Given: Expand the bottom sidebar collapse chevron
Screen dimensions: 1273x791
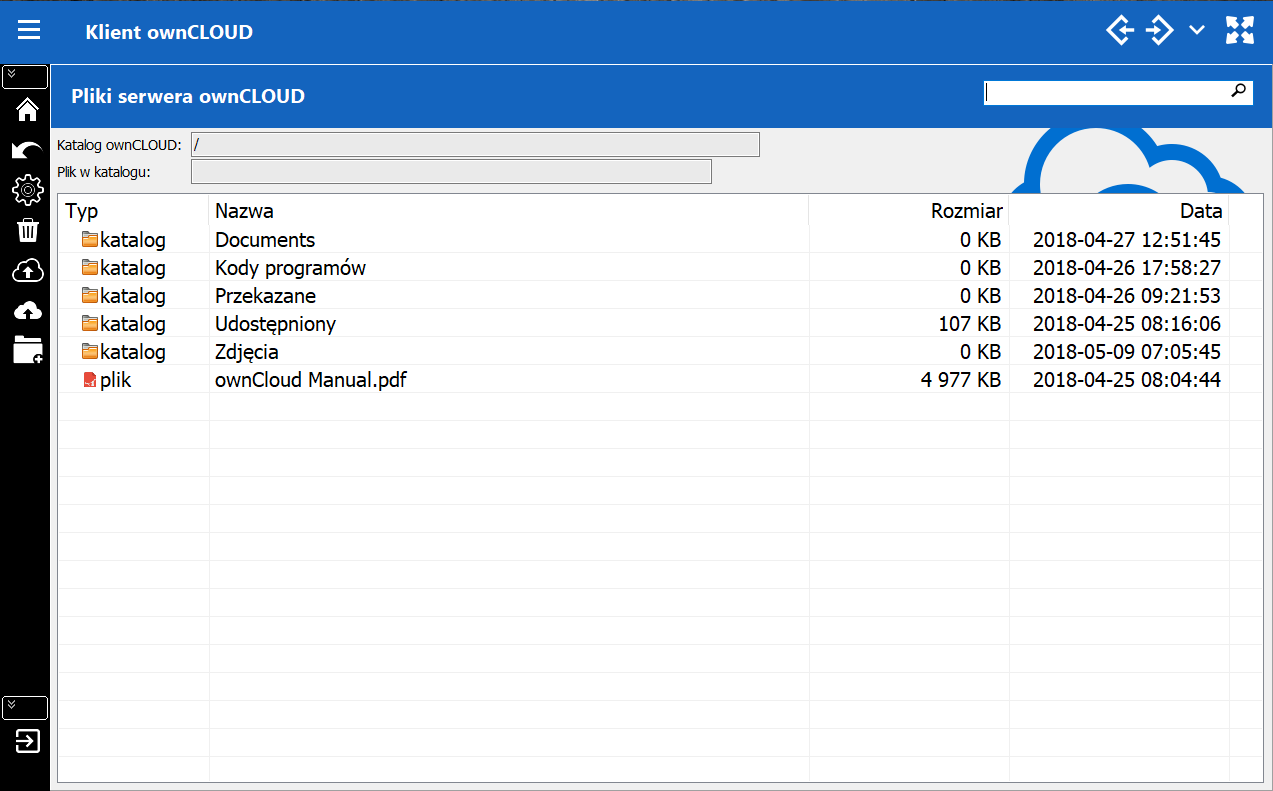Looking at the screenshot, I should point(25,708).
